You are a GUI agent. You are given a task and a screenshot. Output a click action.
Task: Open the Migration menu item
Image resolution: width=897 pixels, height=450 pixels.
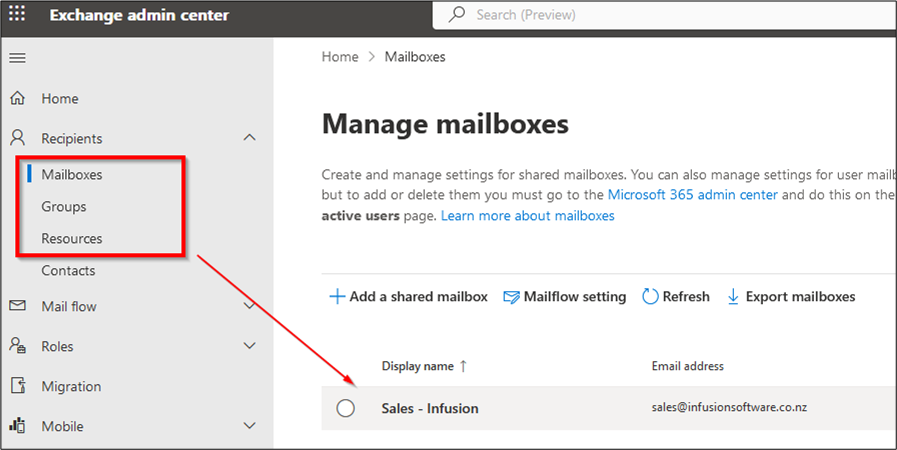coord(71,387)
